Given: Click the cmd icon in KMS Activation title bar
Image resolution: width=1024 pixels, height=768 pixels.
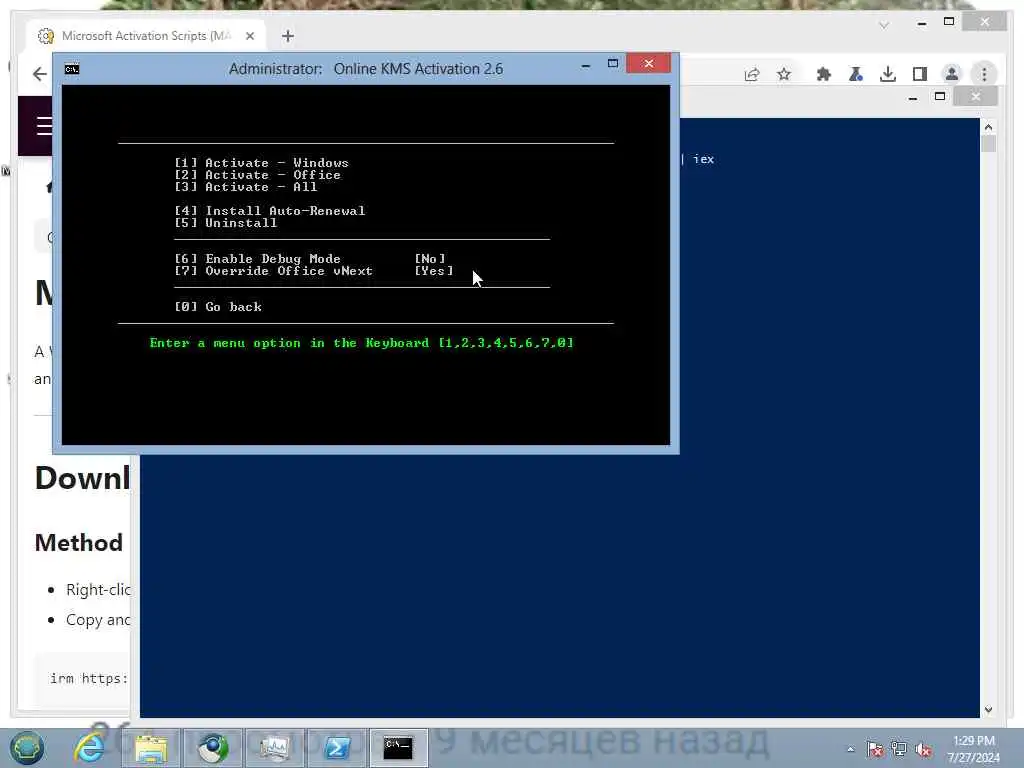Looking at the screenshot, I should [72, 69].
